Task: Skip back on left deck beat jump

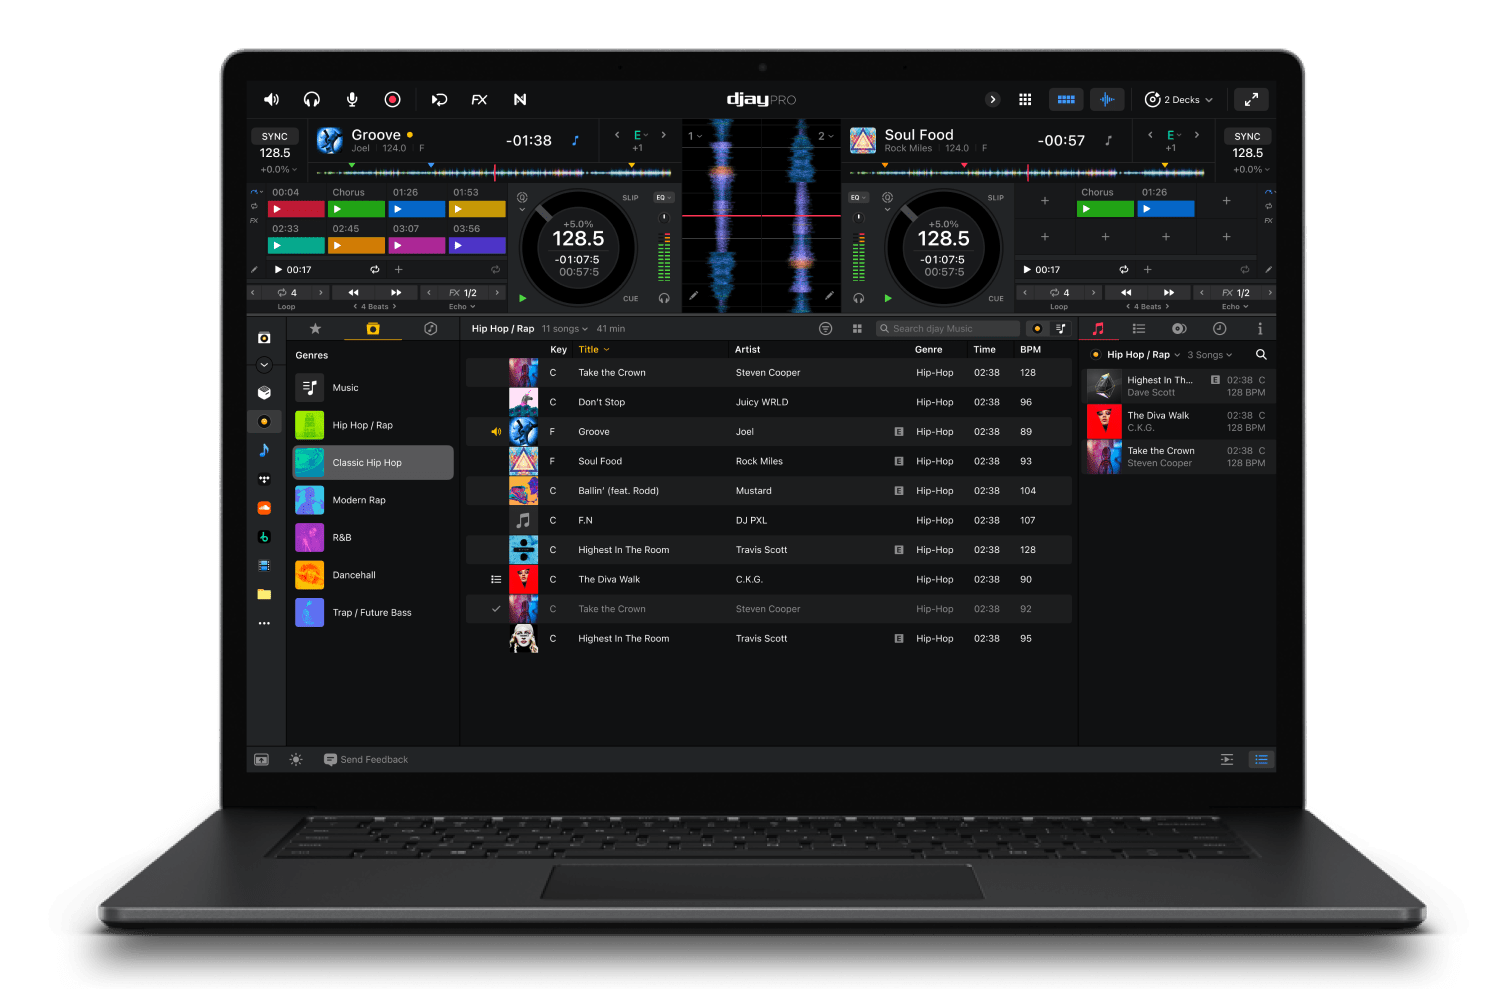Action: coord(353,293)
